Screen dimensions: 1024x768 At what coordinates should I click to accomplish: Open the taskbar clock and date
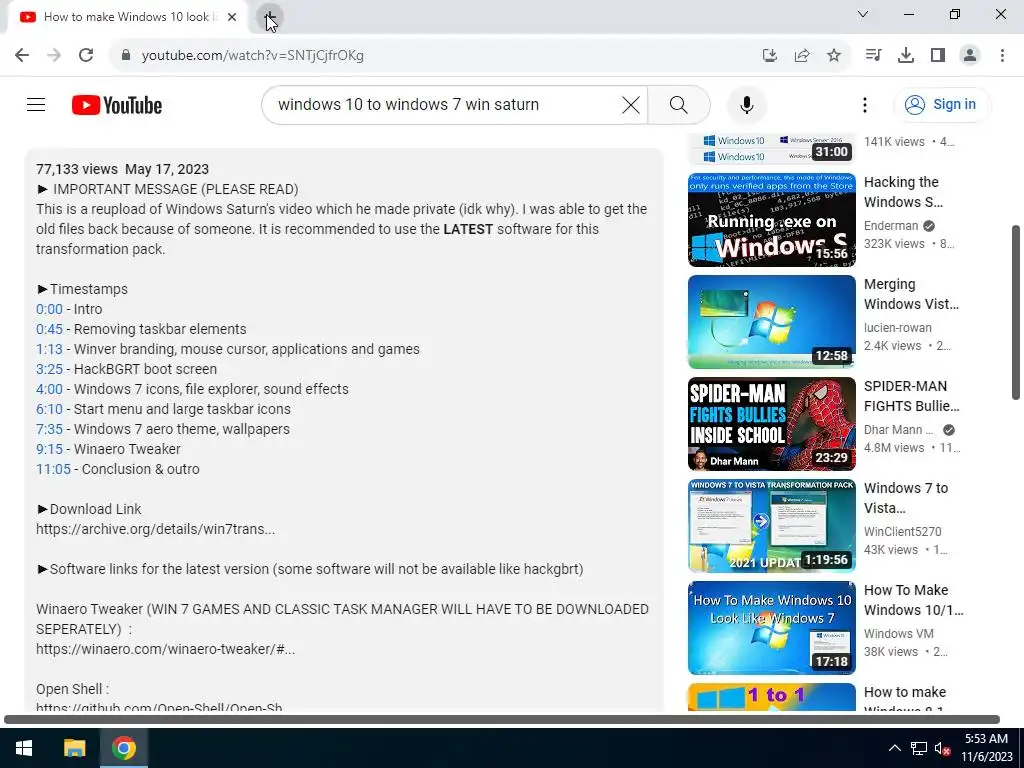coord(989,748)
